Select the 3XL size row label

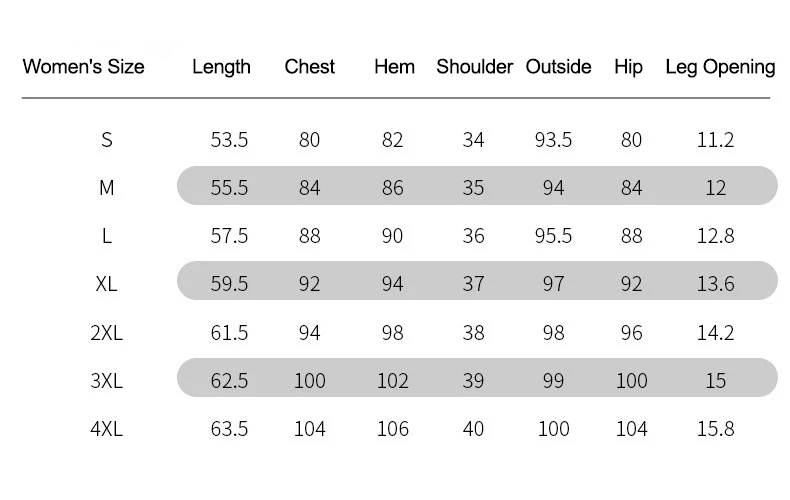(x=106, y=381)
